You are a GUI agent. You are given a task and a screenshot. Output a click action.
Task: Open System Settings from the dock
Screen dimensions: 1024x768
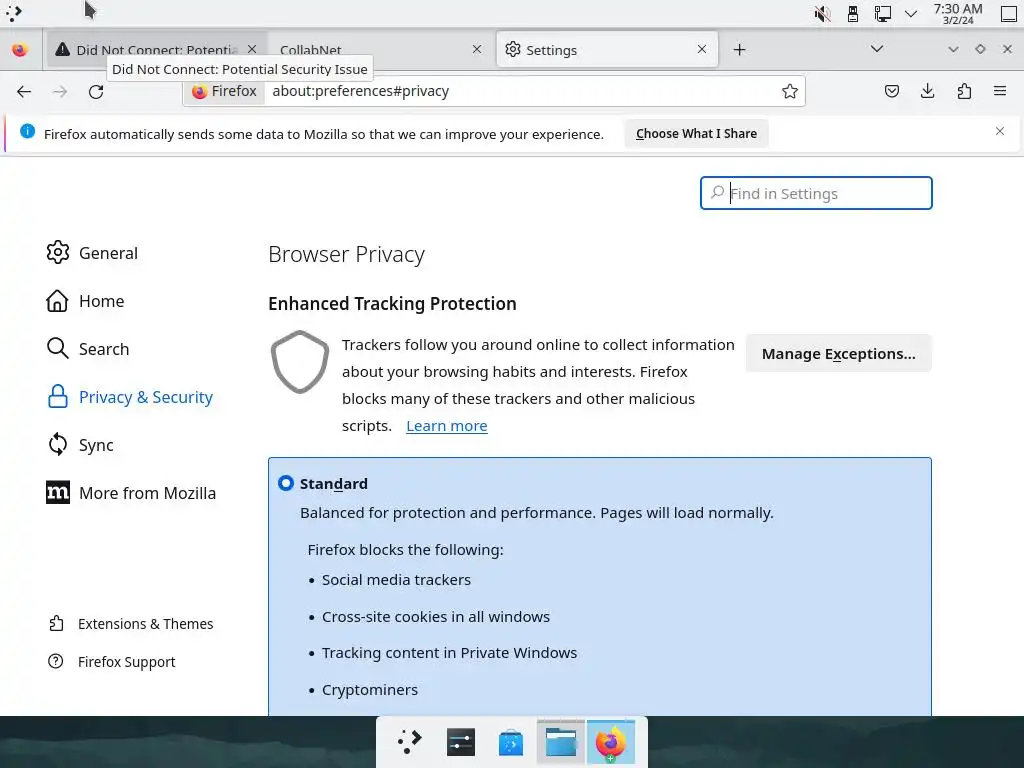pos(460,742)
